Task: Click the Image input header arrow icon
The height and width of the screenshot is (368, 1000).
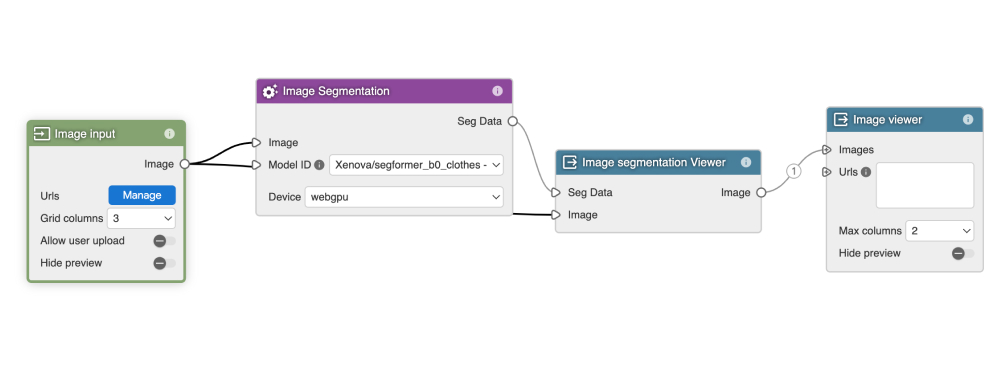Action: 42,134
